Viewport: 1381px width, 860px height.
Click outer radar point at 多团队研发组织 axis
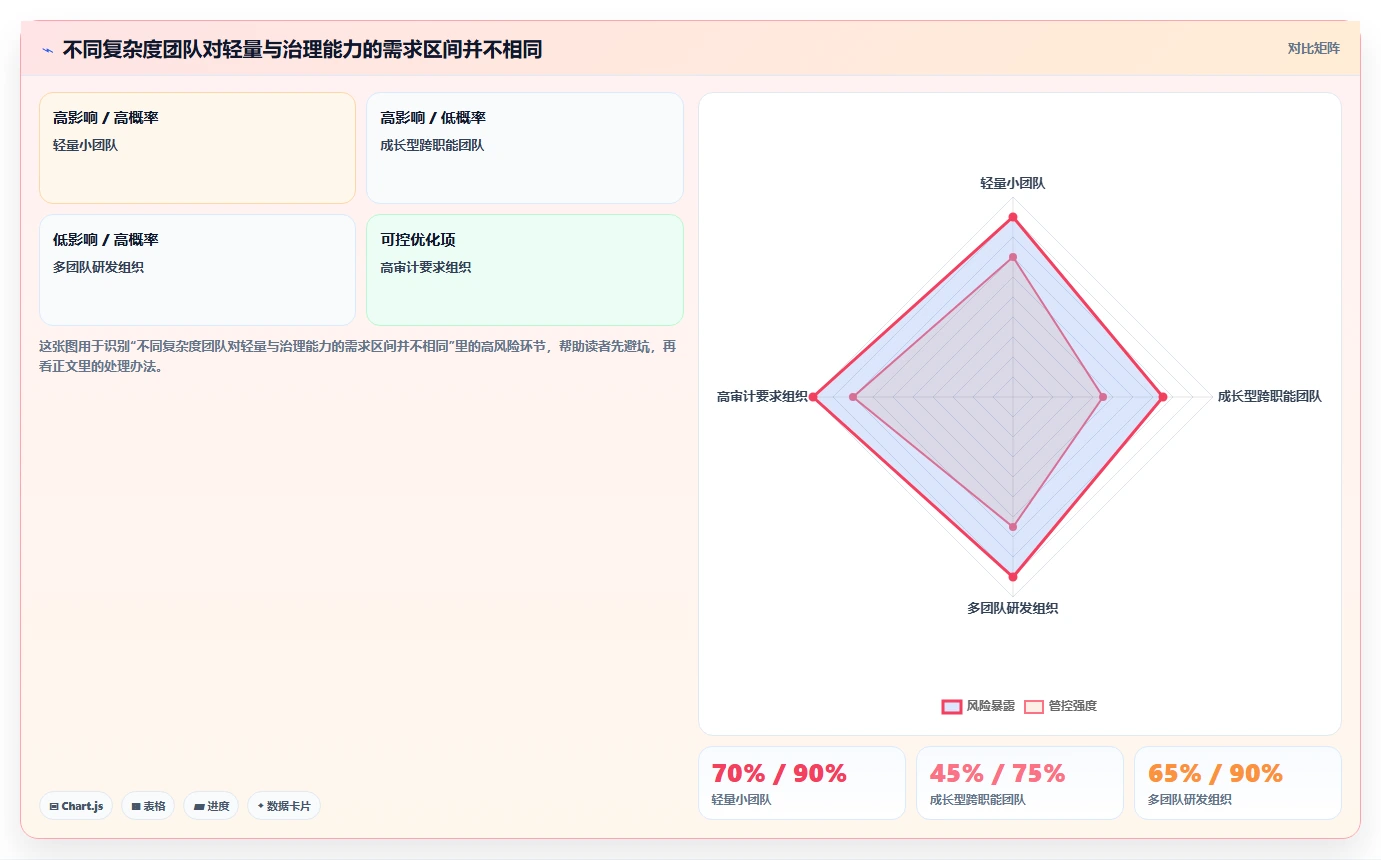coord(1013,577)
